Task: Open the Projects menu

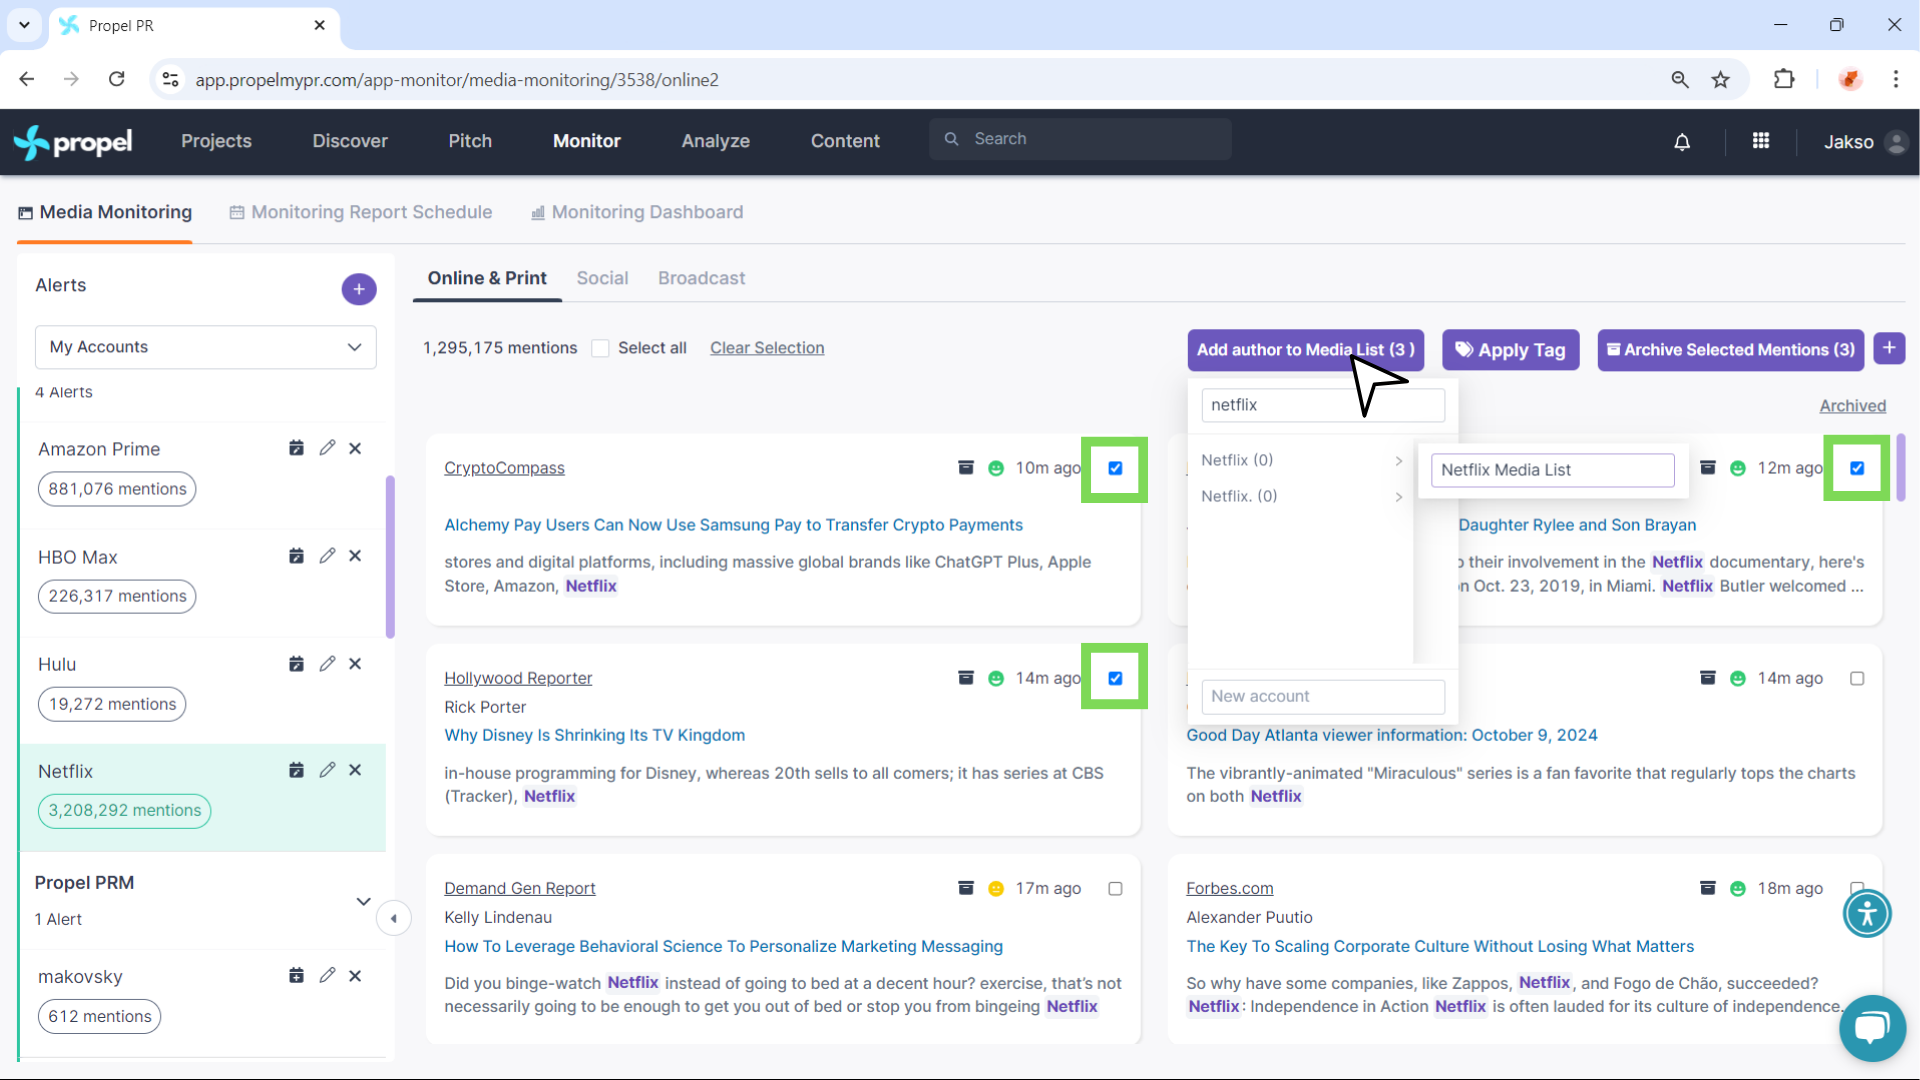Action: [216, 141]
